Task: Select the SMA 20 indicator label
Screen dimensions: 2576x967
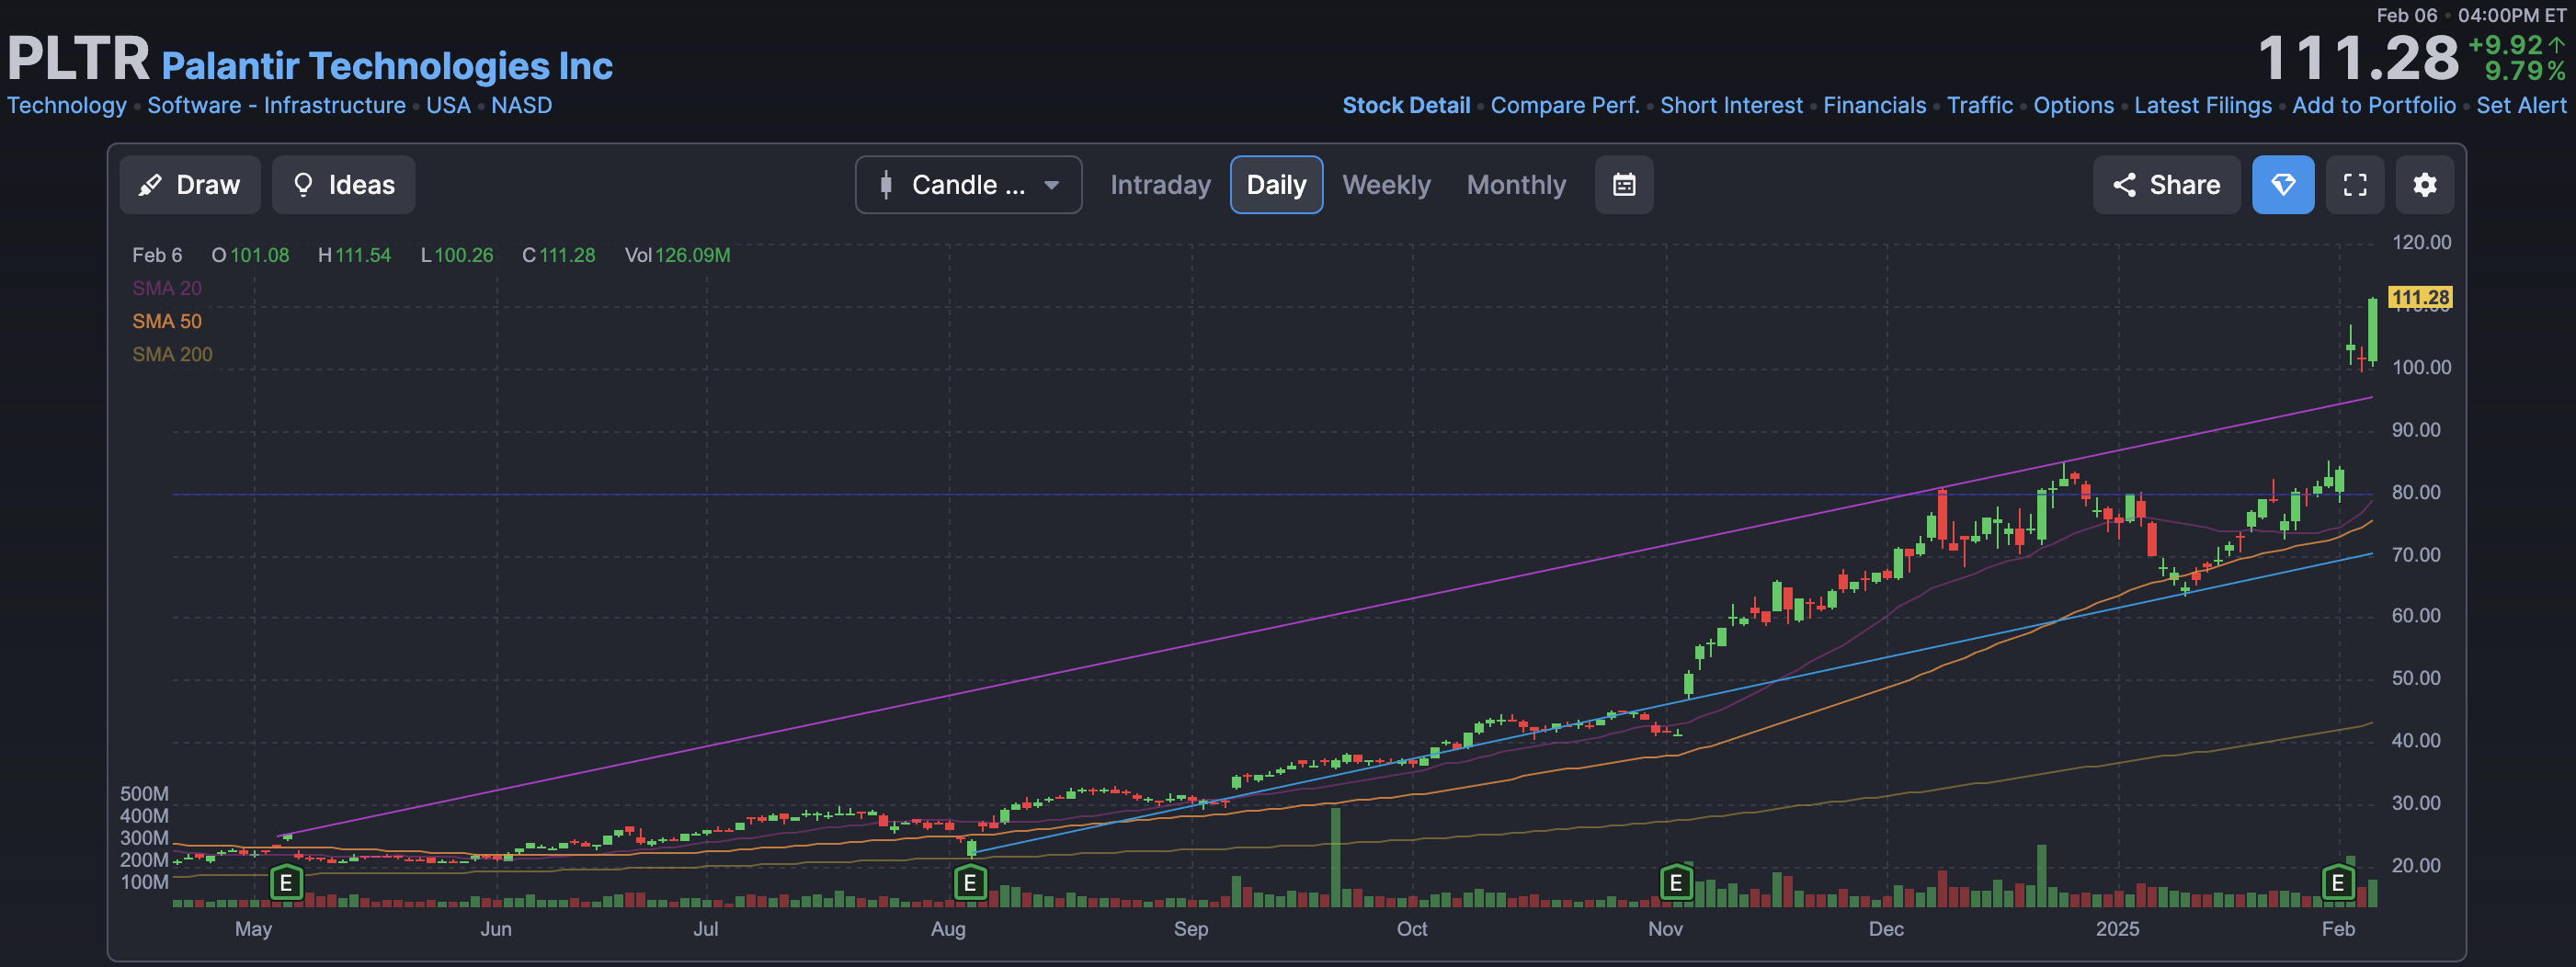Action: [167, 288]
